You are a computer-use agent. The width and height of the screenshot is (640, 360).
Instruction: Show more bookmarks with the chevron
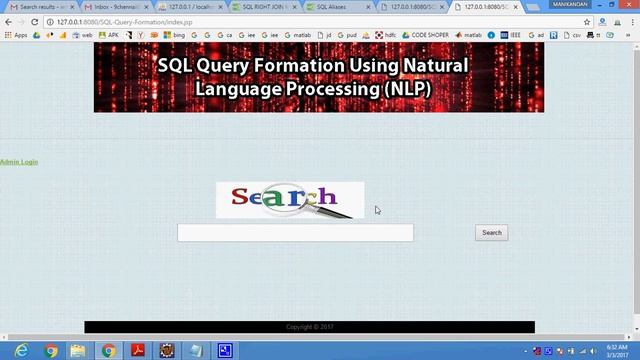point(628,35)
